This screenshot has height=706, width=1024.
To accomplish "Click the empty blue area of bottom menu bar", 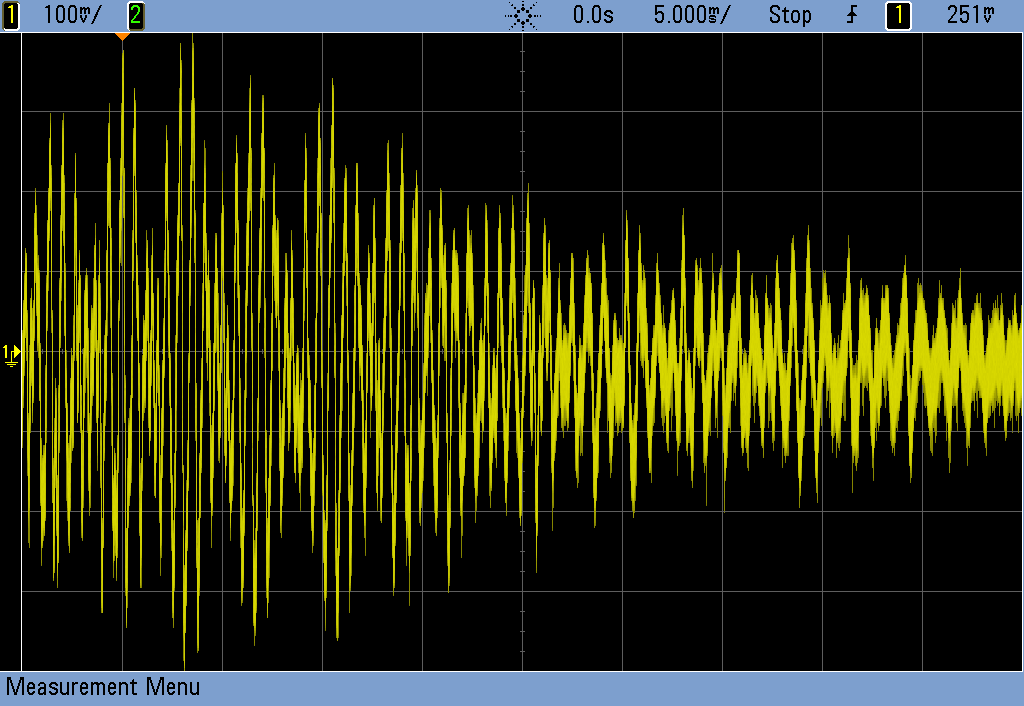I will click(600, 687).
